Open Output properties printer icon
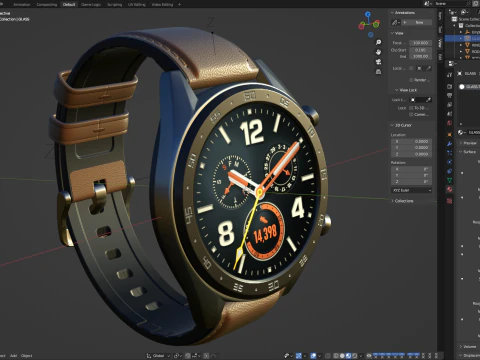 coord(450,96)
